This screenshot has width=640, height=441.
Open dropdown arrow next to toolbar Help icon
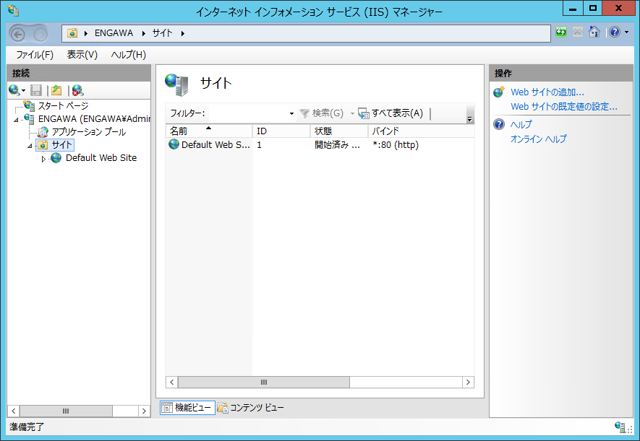click(627, 32)
